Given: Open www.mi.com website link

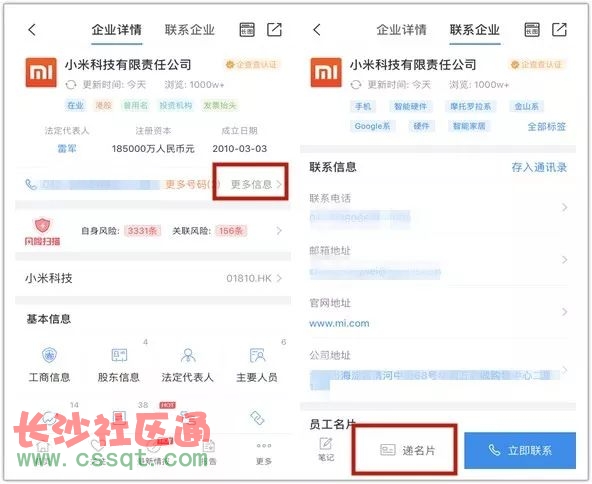Looking at the screenshot, I should tap(339, 324).
